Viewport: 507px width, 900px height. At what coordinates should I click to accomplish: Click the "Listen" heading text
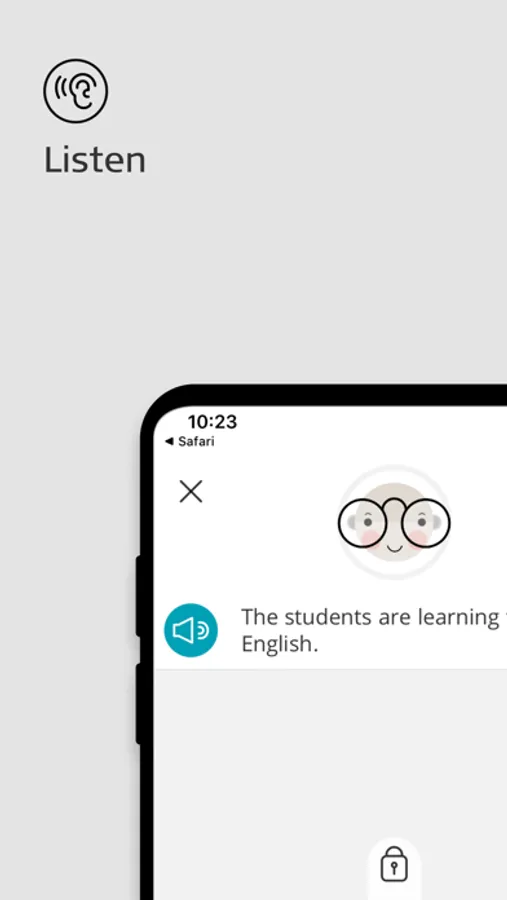point(95,160)
